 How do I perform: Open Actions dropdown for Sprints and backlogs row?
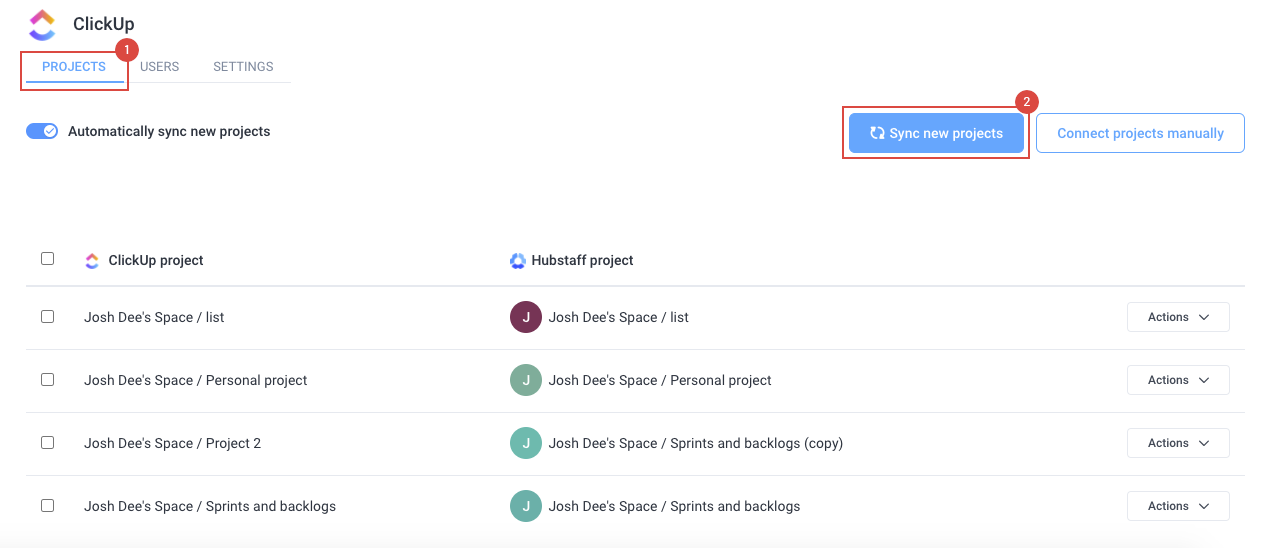point(1178,506)
